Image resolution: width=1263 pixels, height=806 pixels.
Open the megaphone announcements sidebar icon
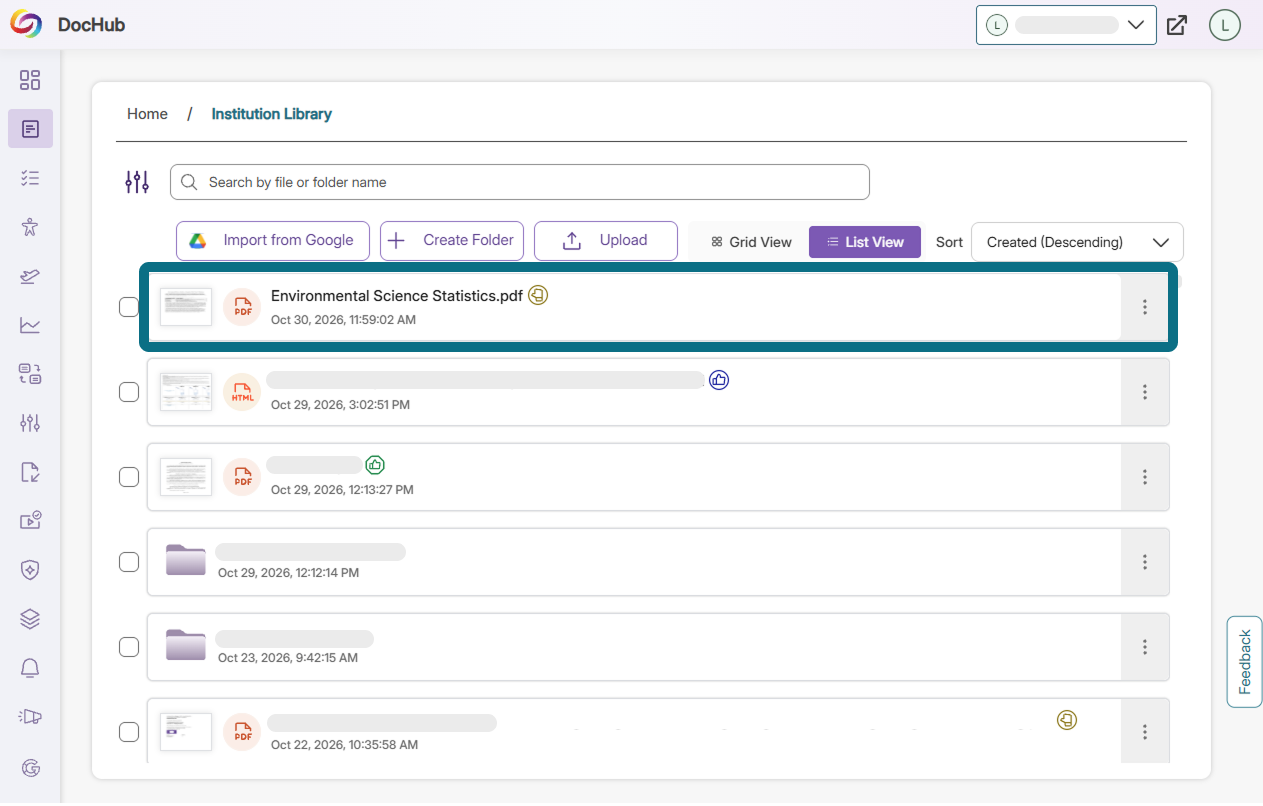click(x=30, y=717)
